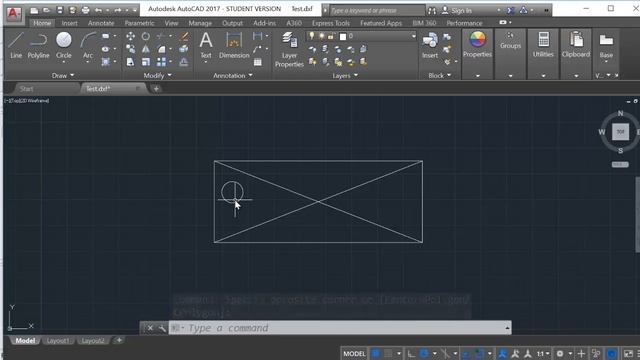Click the keyword search field in title bar

tap(377, 10)
